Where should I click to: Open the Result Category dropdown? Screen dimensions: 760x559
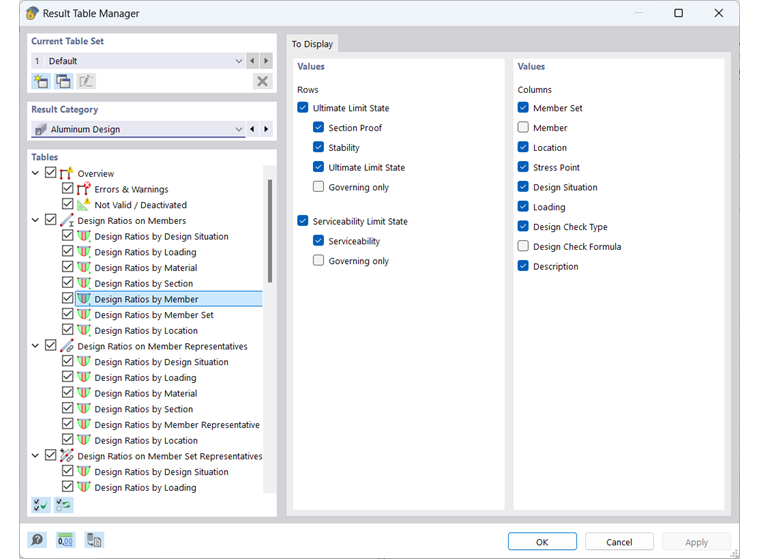point(238,130)
